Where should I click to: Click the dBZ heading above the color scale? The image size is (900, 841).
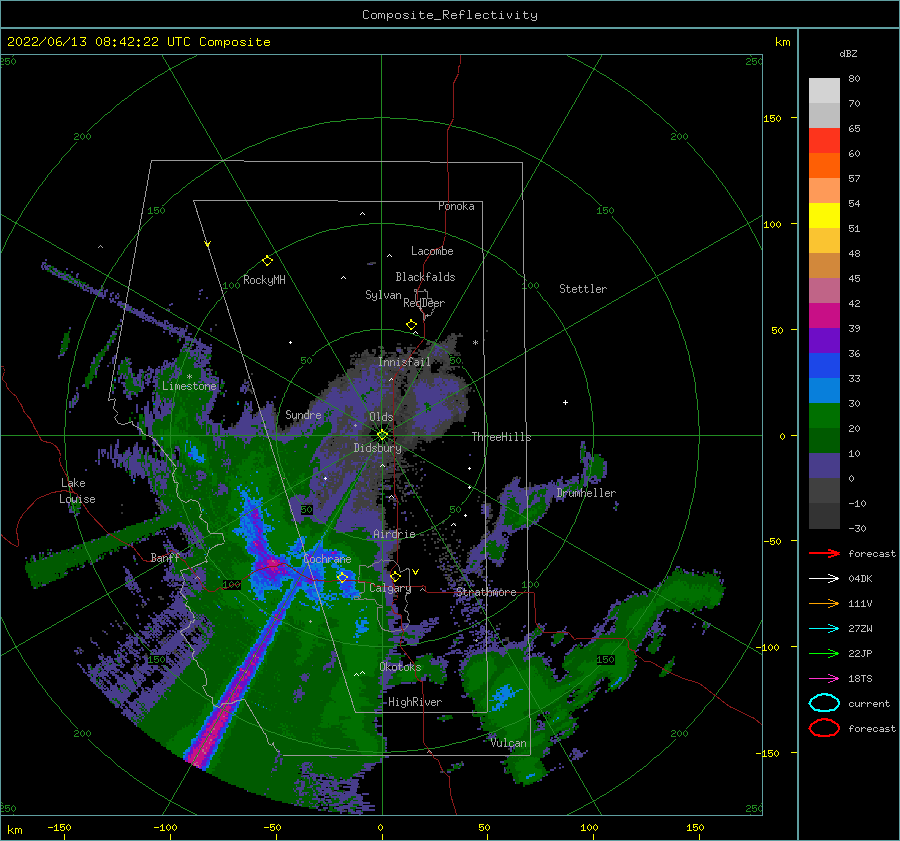coord(848,53)
